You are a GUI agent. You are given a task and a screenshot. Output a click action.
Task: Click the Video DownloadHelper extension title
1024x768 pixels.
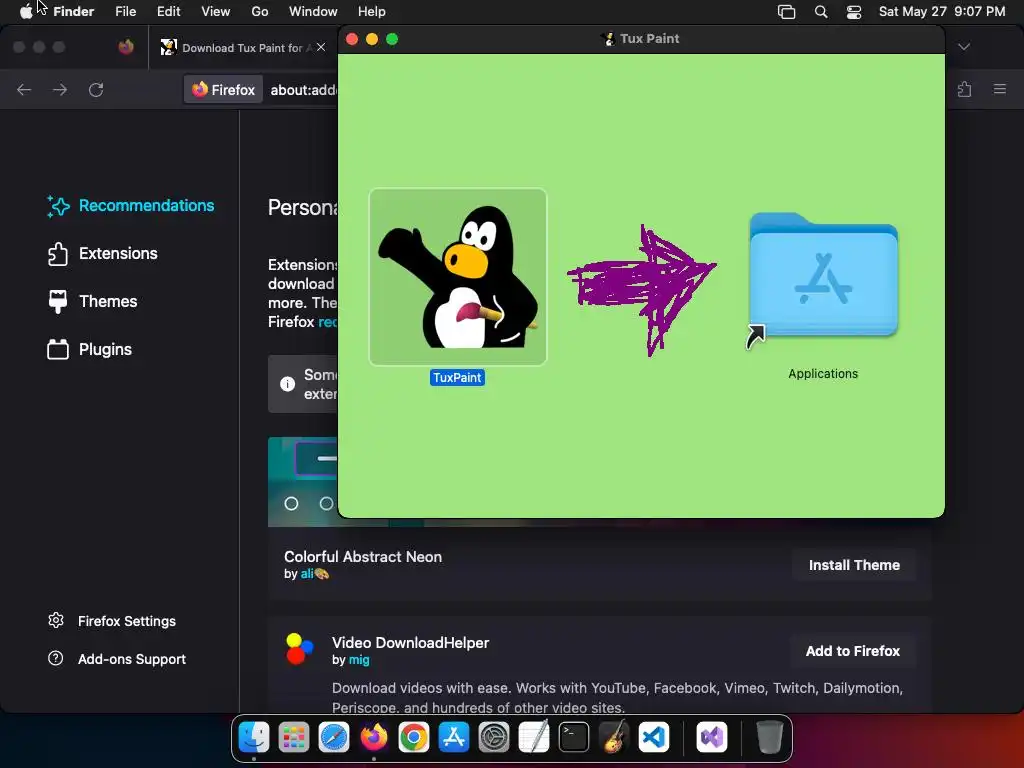coord(411,643)
